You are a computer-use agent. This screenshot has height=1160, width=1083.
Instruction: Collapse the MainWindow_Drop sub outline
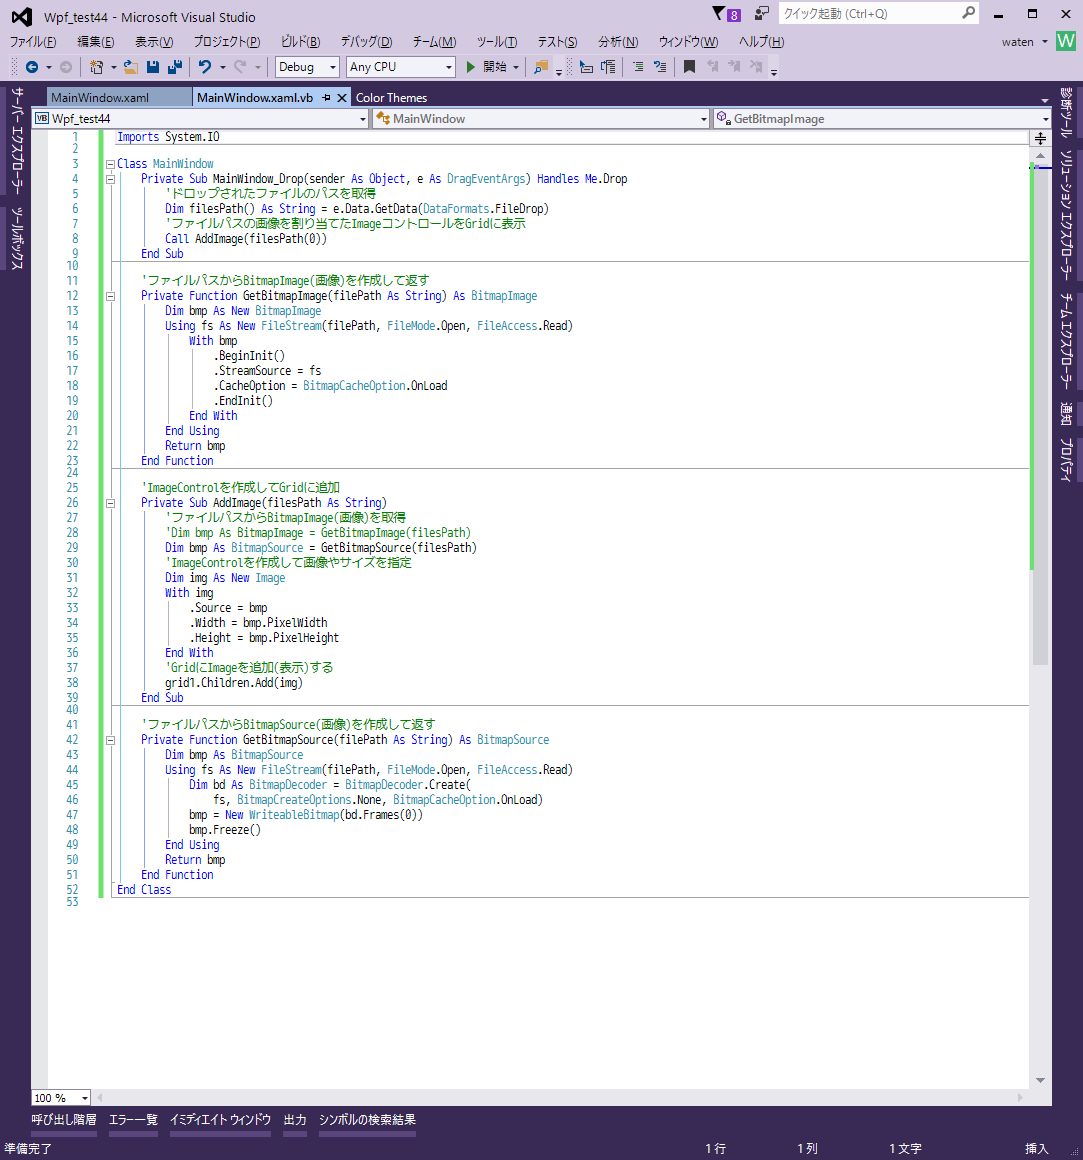(110, 179)
